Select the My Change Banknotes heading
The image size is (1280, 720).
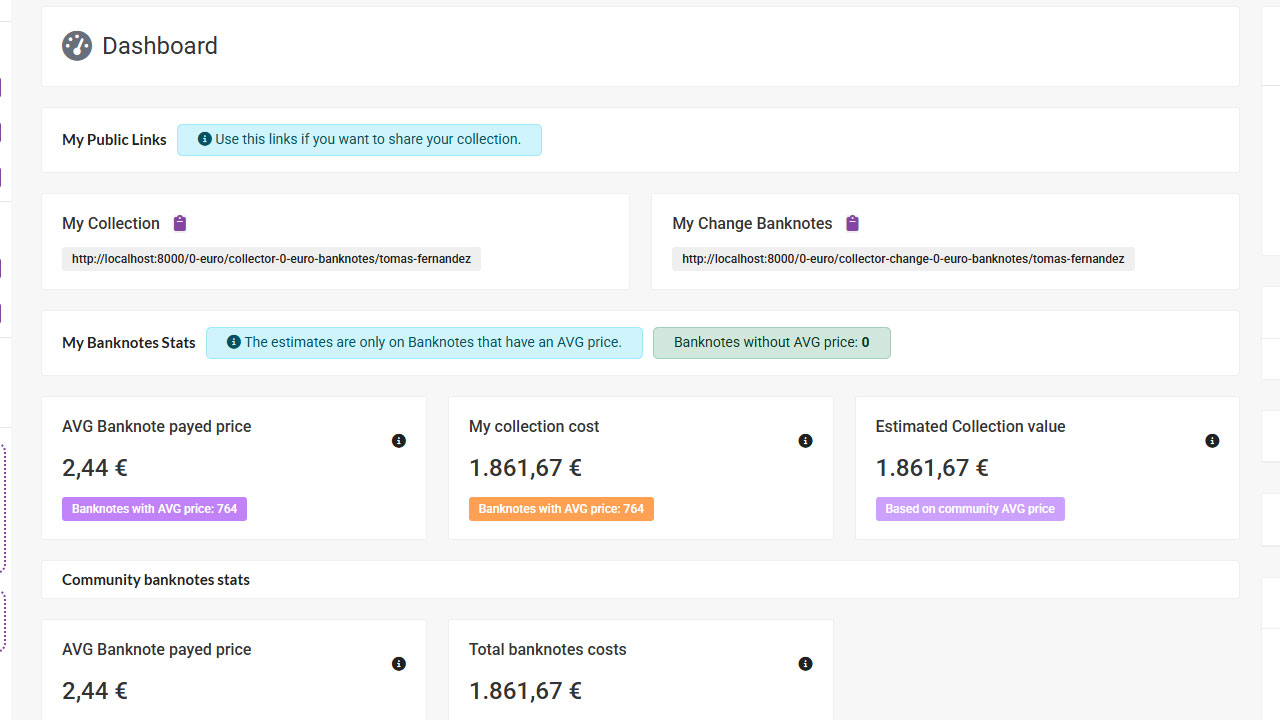tap(752, 223)
